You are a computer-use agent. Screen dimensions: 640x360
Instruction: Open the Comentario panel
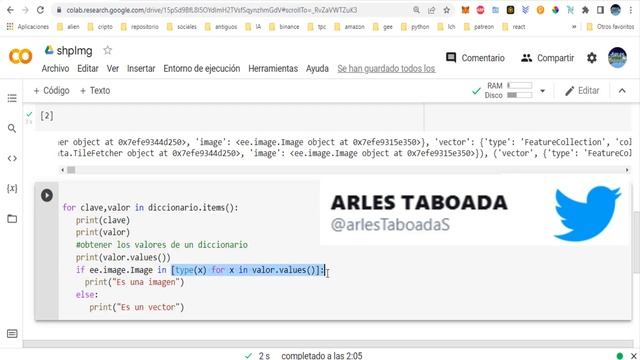point(476,58)
